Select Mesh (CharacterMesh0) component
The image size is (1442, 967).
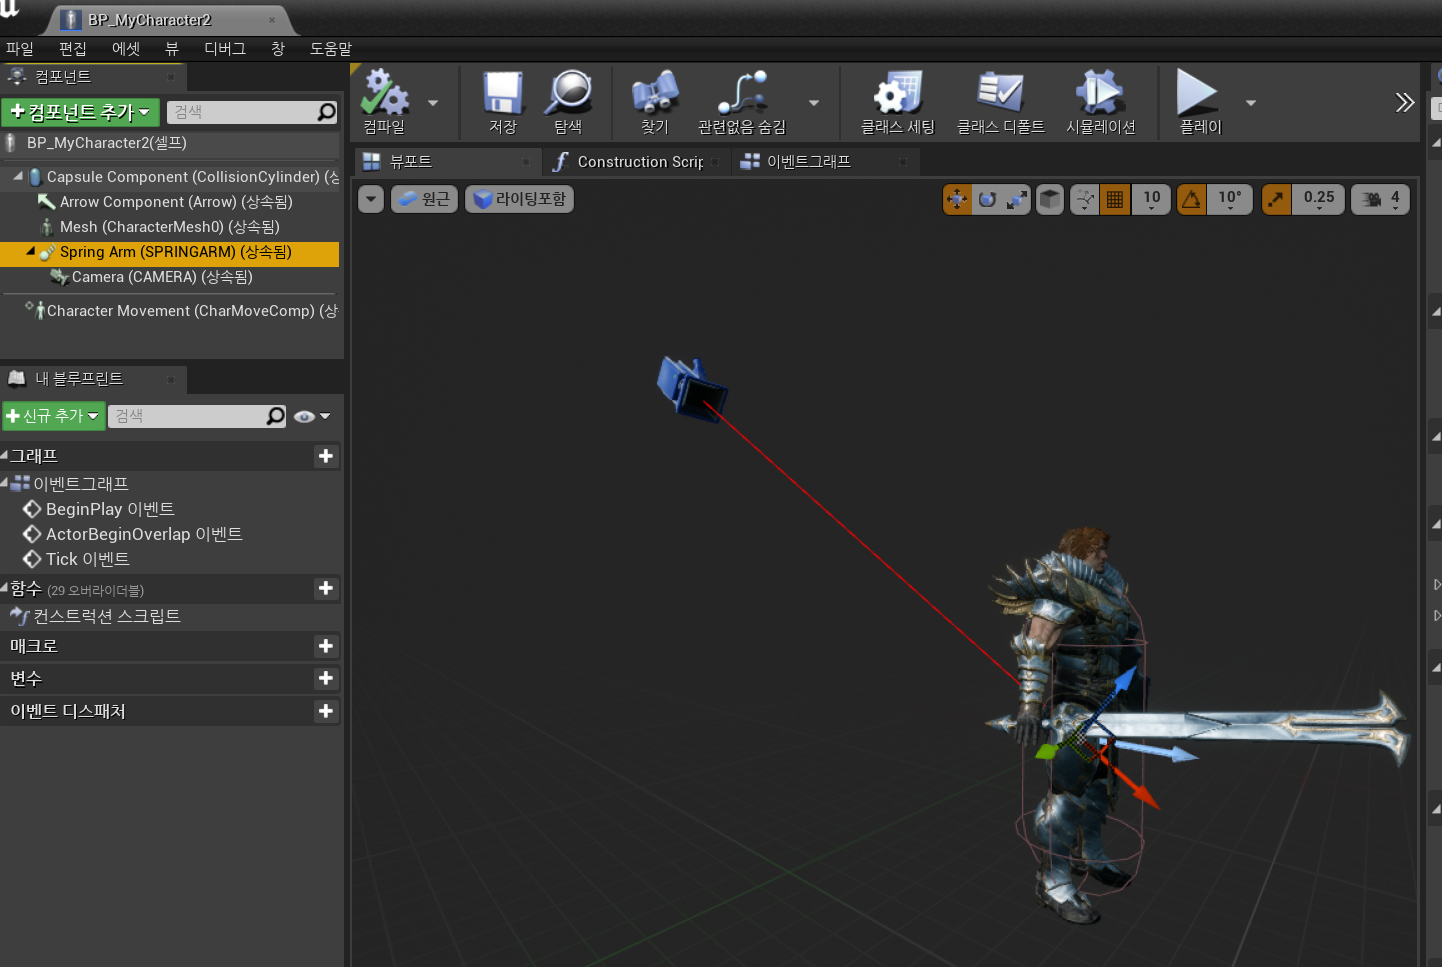(x=170, y=227)
